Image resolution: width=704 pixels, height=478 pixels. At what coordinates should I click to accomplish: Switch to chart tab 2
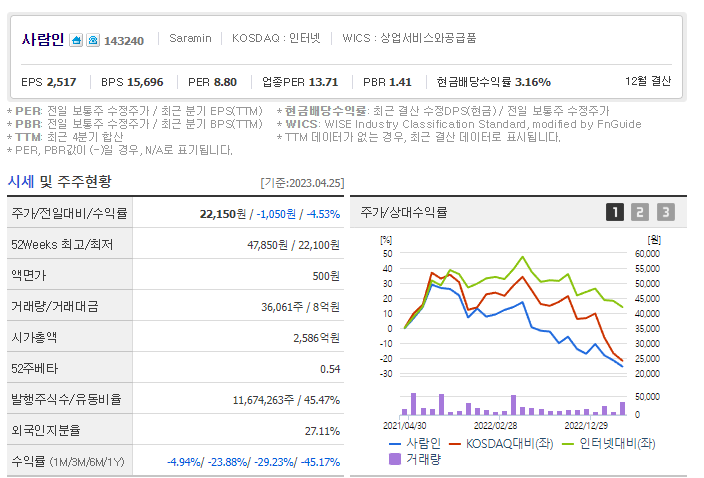click(x=640, y=212)
